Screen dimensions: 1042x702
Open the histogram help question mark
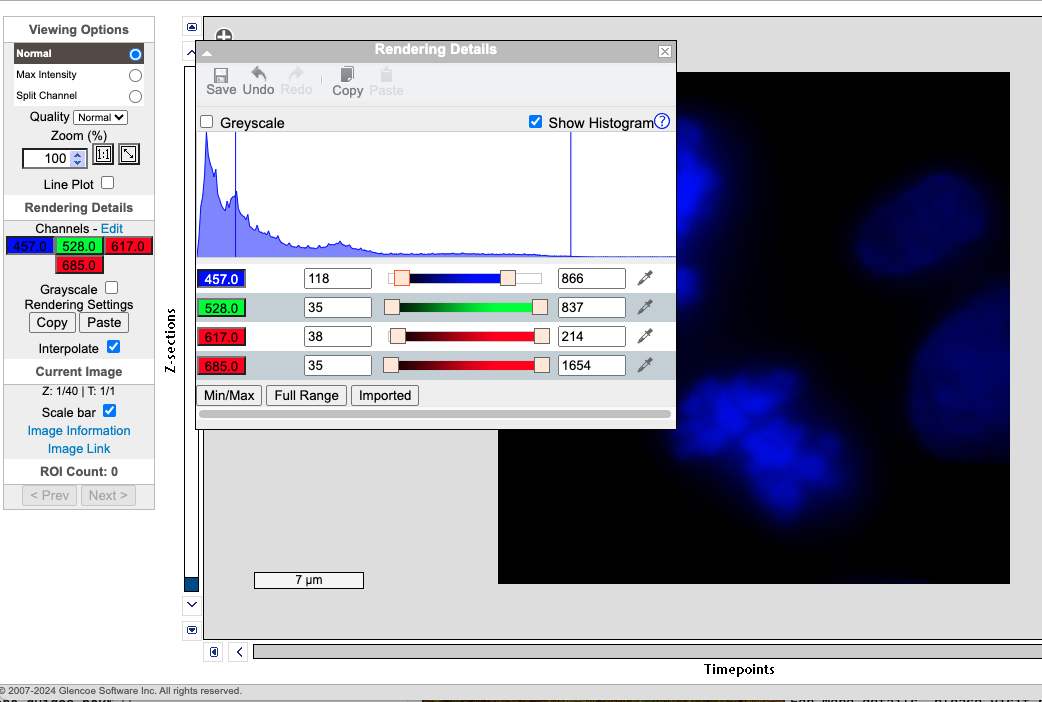coord(662,121)
